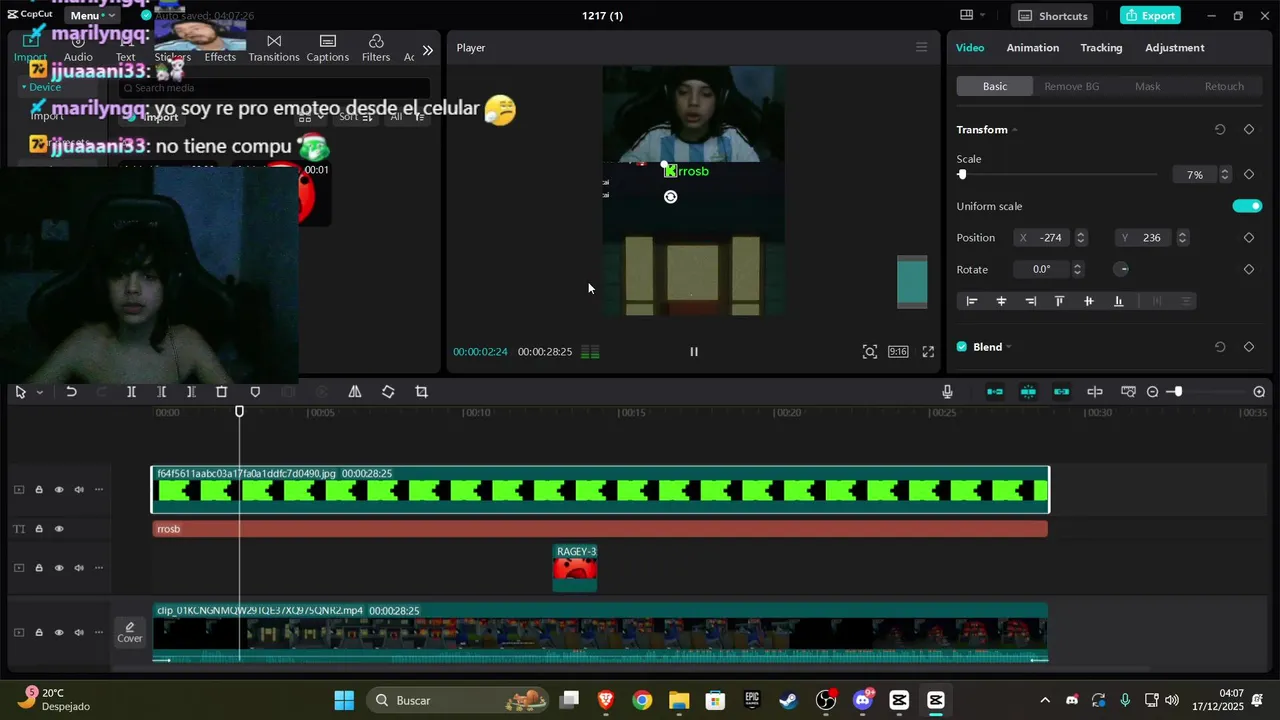The height and width of the screenshot is (720, 1280).
Task: Open the Player panel hamburger menu
Action: click(x=922, y=48)
